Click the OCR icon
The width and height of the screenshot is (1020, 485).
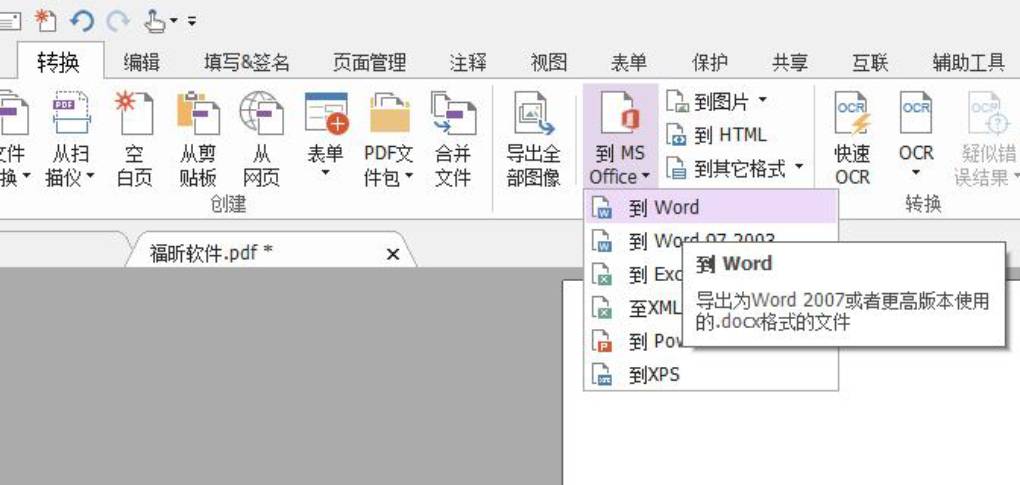(x=916, y=113)
